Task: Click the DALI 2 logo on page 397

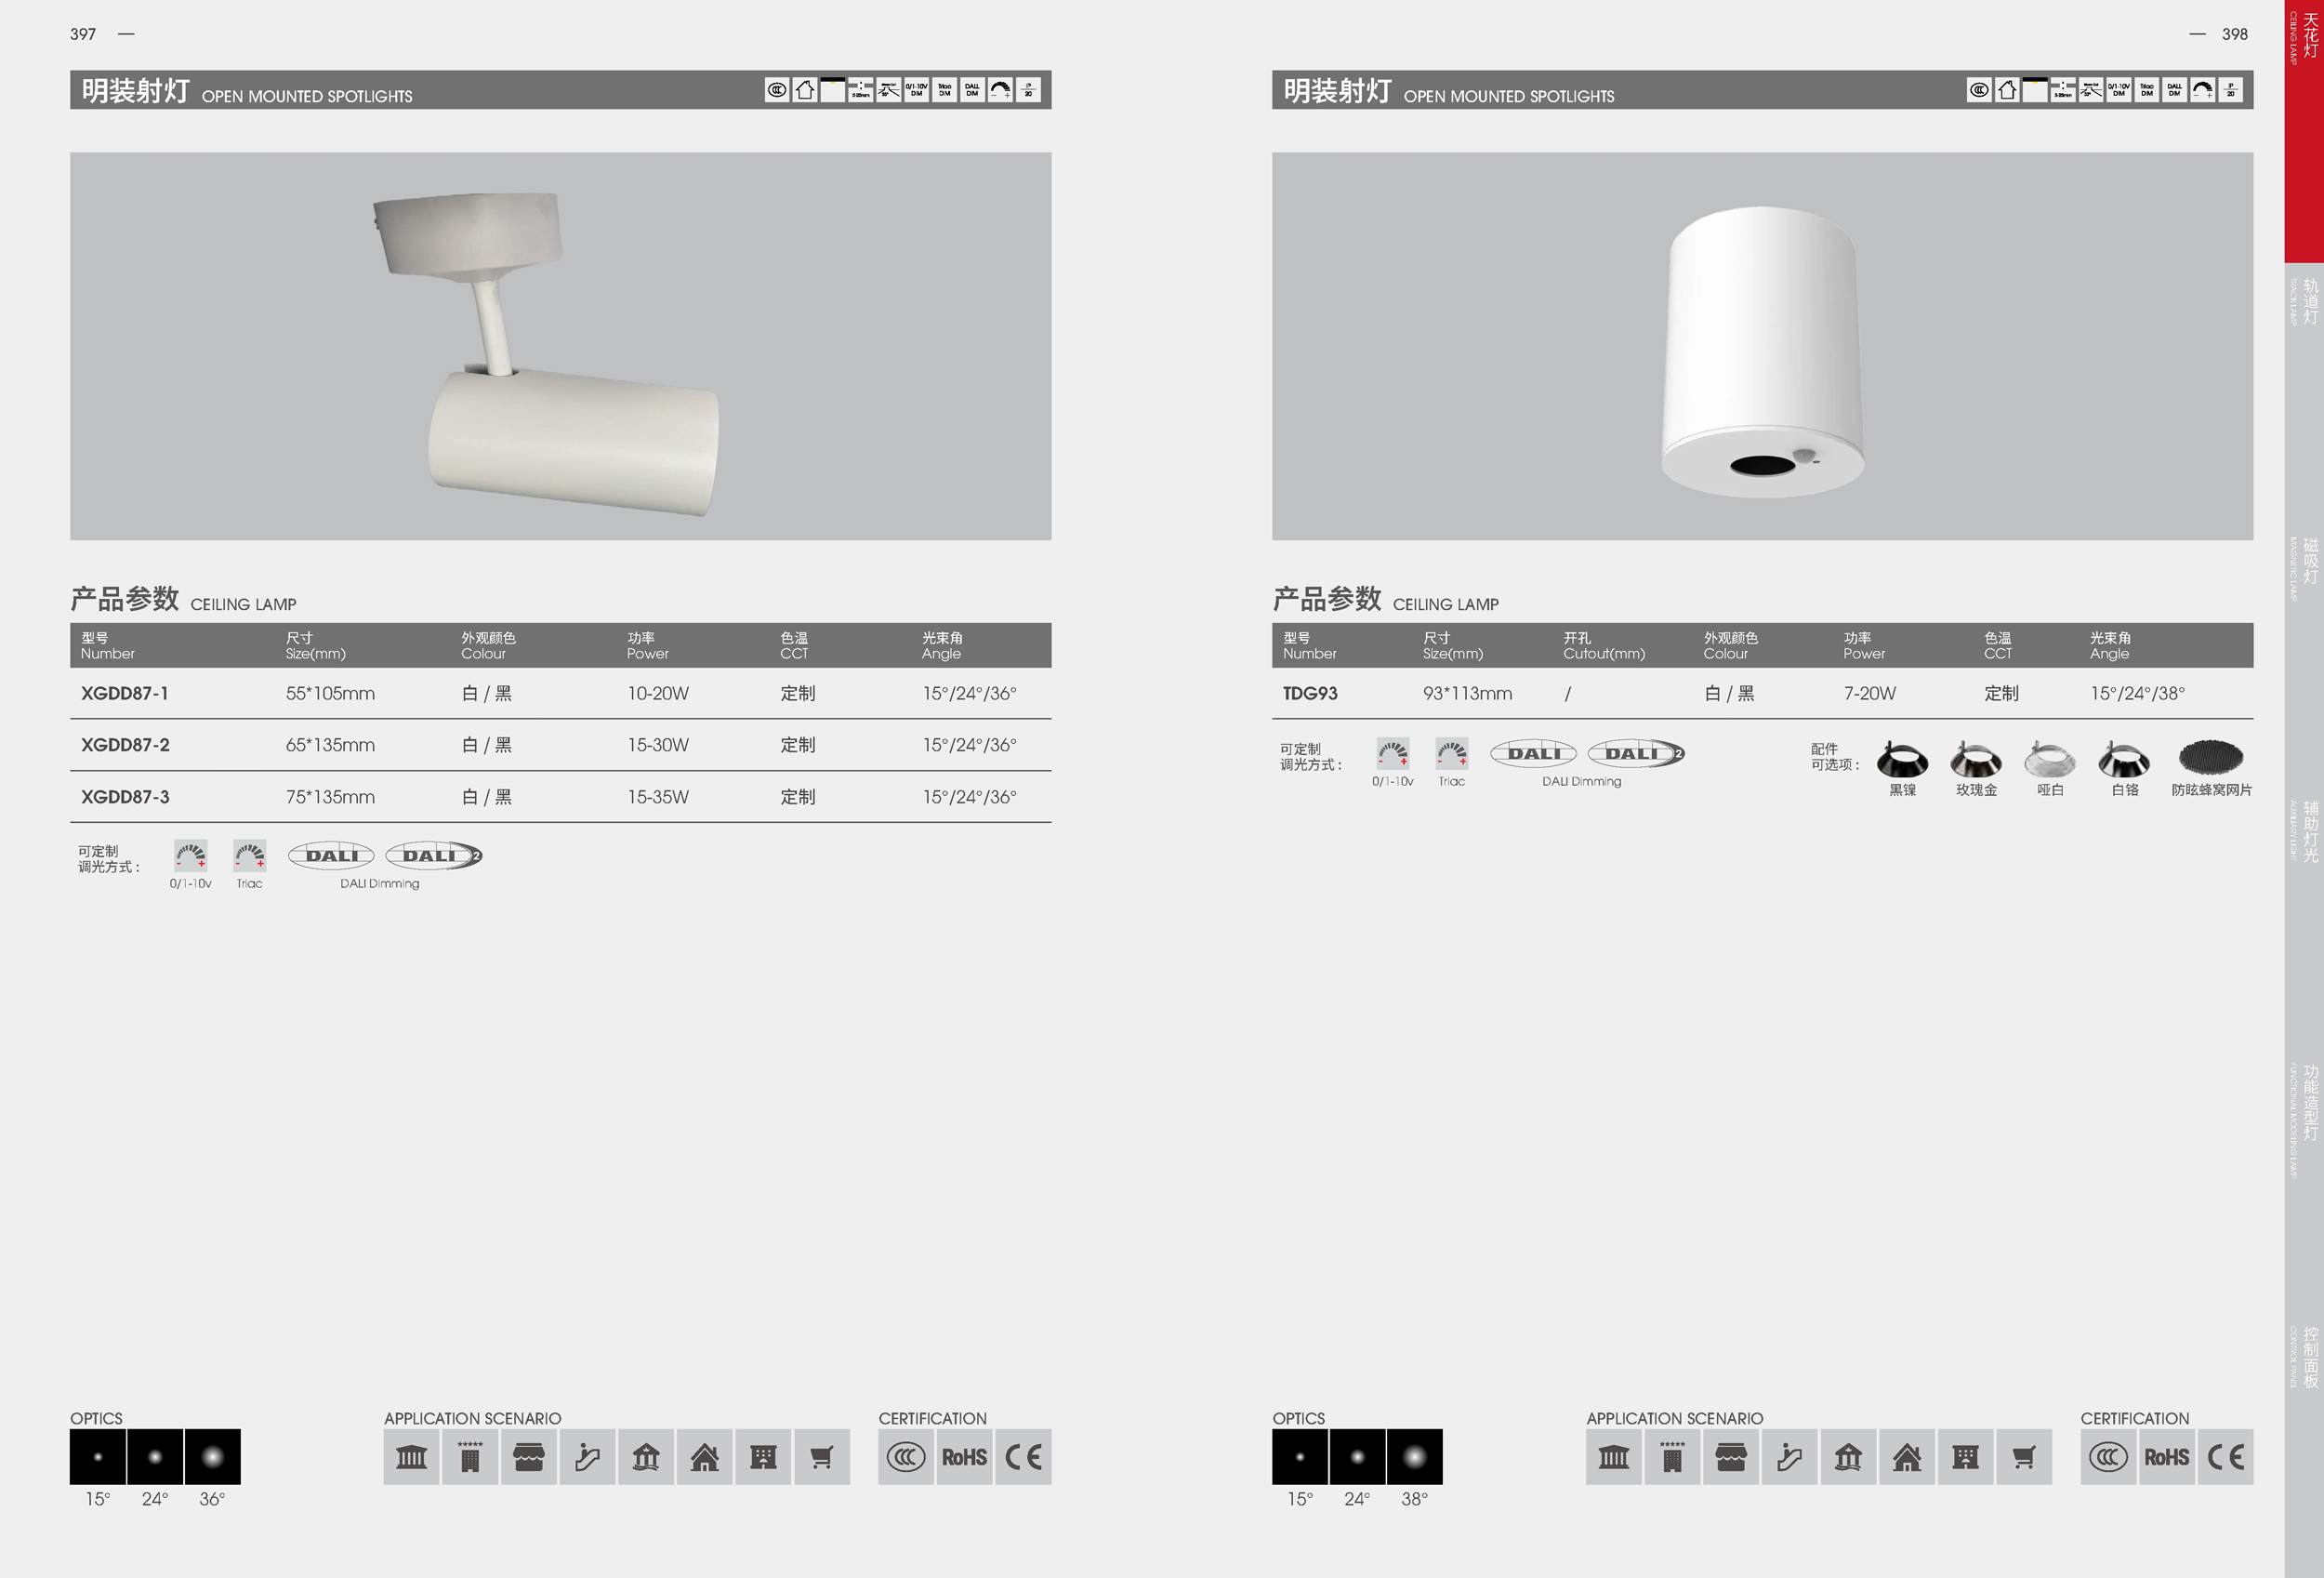Action: pos(434,855)
